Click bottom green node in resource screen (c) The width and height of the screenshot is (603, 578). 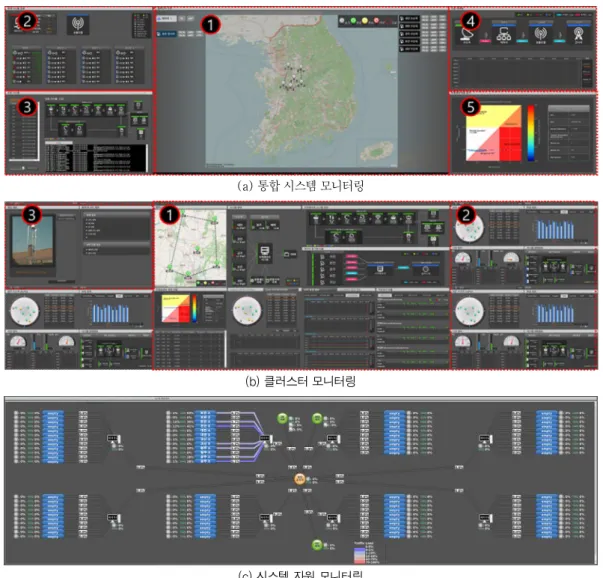pyautogui.click(x=316, y=544)
